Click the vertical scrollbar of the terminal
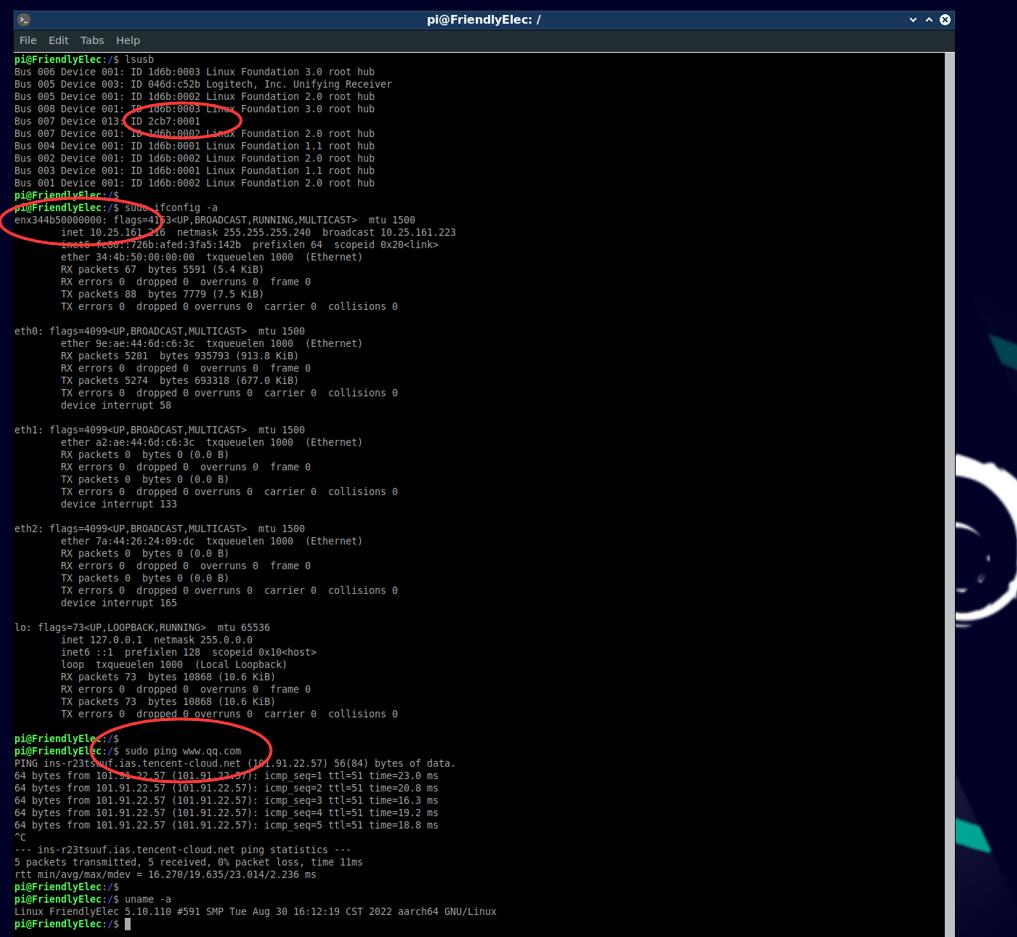 click(950, 494)
